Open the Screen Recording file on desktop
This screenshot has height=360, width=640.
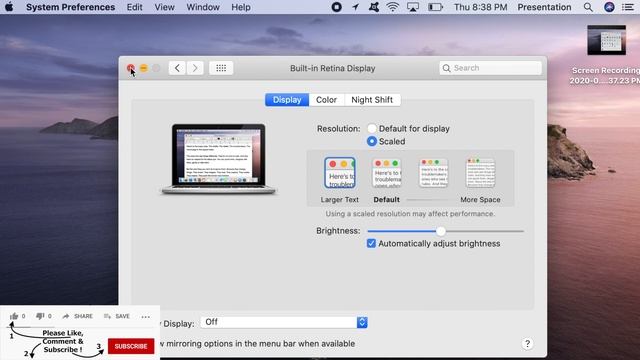click(x=607, y=40)
